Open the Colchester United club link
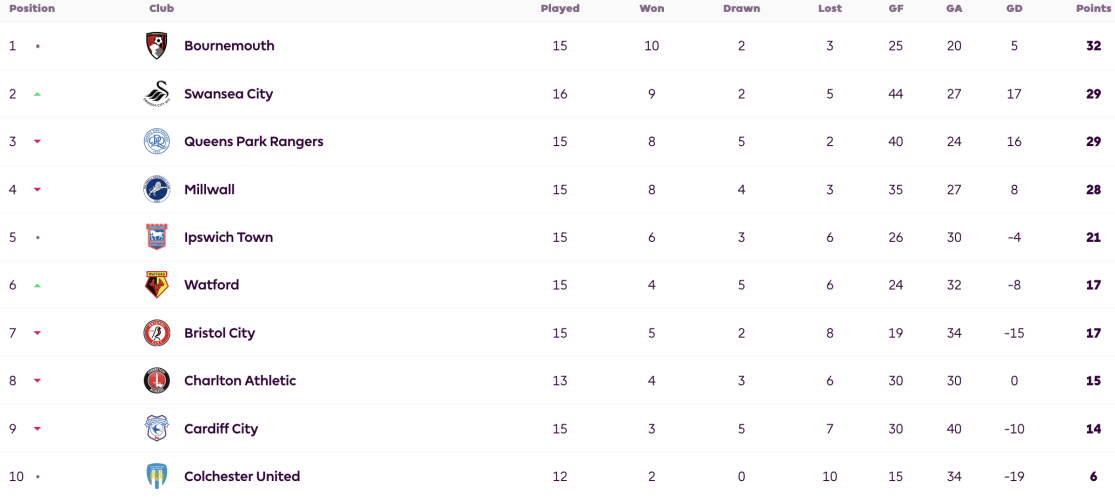 pos(242,477)
